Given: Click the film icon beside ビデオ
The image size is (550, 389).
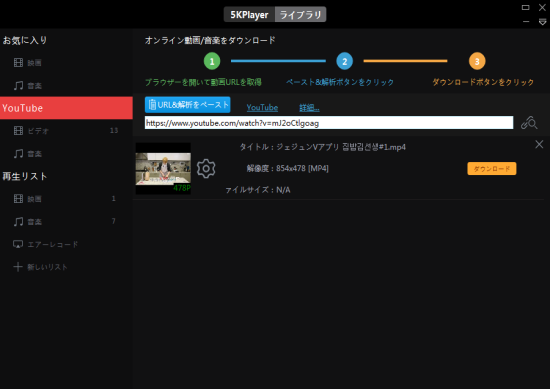Looking at the screenshot, I should pos(18,131).
